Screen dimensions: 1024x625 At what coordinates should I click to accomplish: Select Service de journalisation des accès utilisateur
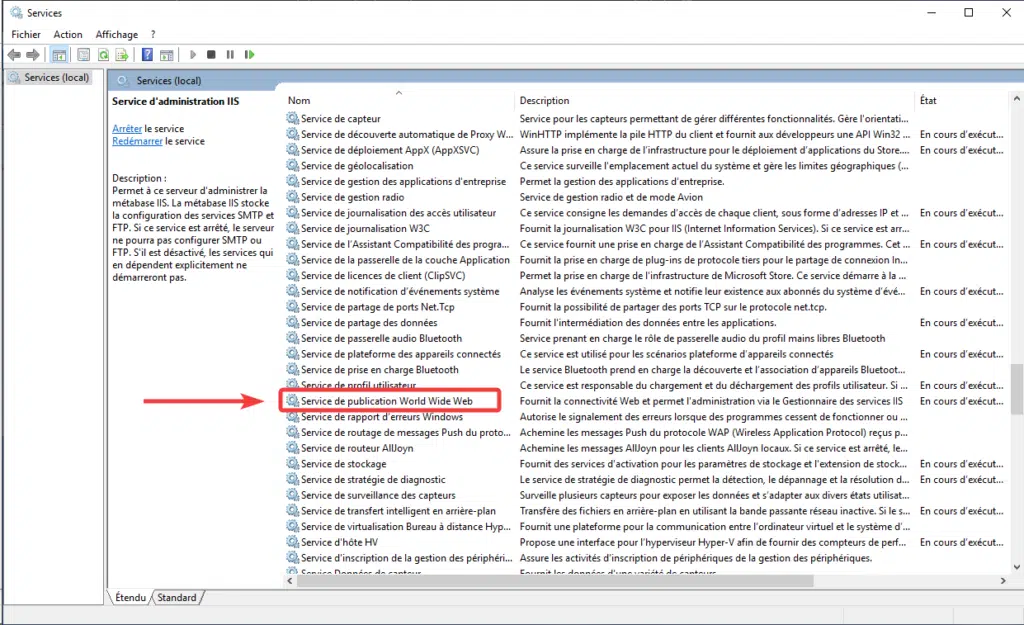click(x=398, y=212)
